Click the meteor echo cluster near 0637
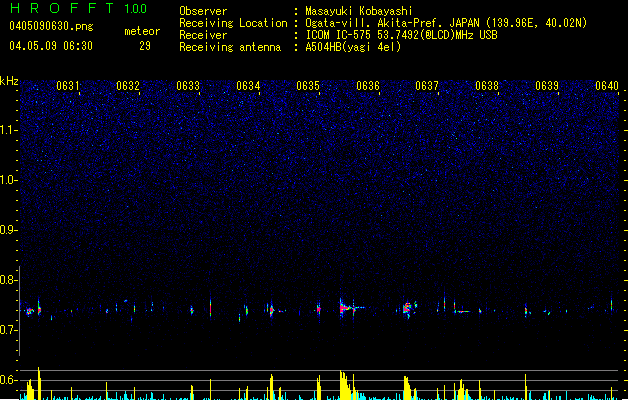The height and width of the screenshot is (400, 629). click(409, 309)
